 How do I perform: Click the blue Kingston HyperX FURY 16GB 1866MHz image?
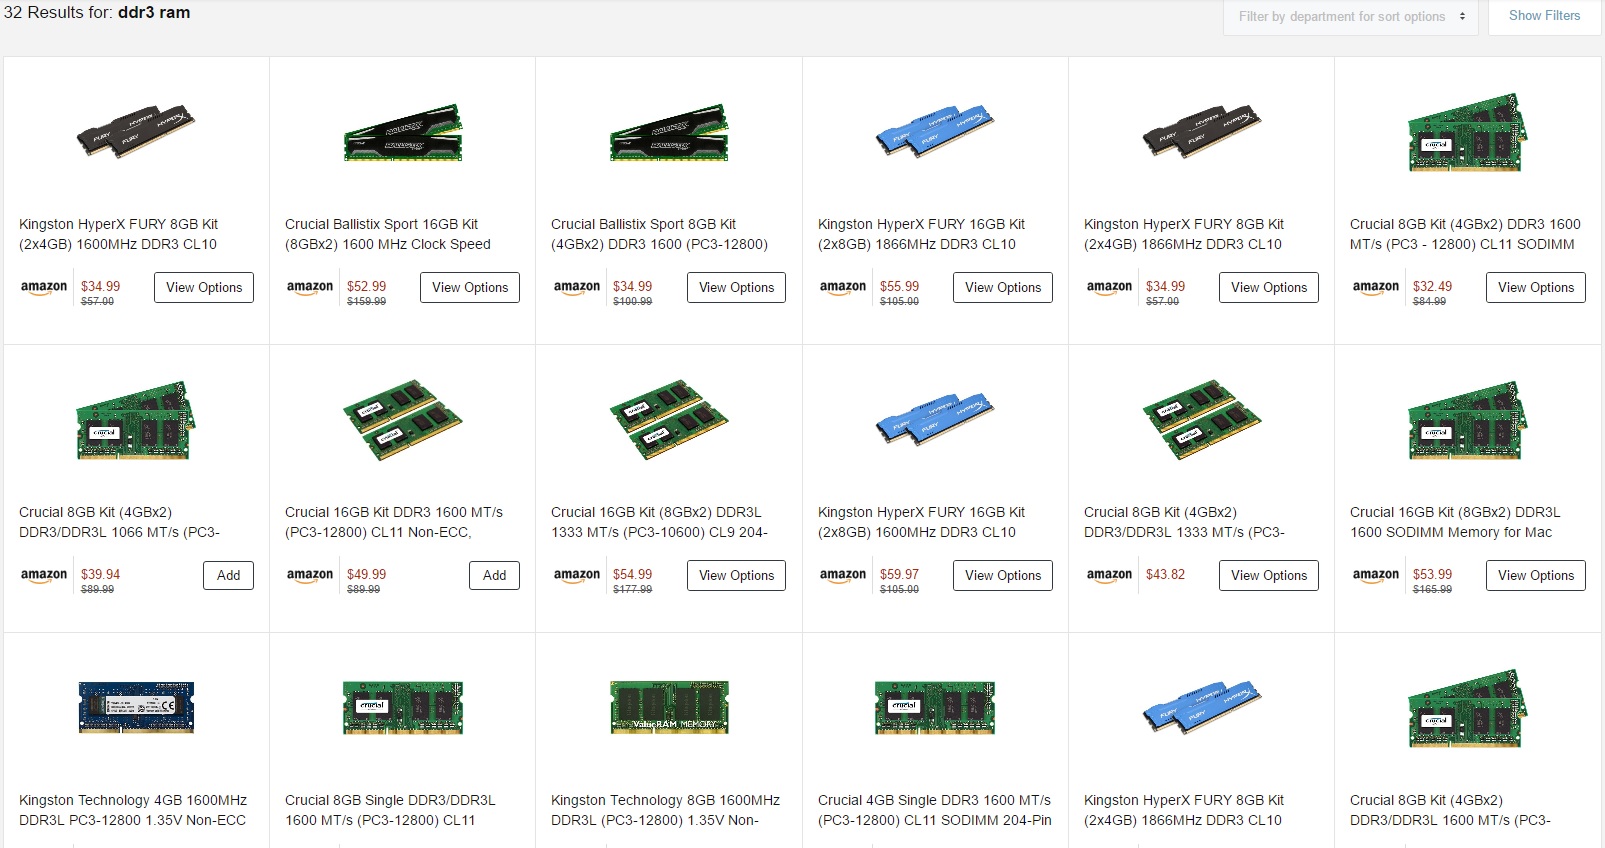[935, 131]
